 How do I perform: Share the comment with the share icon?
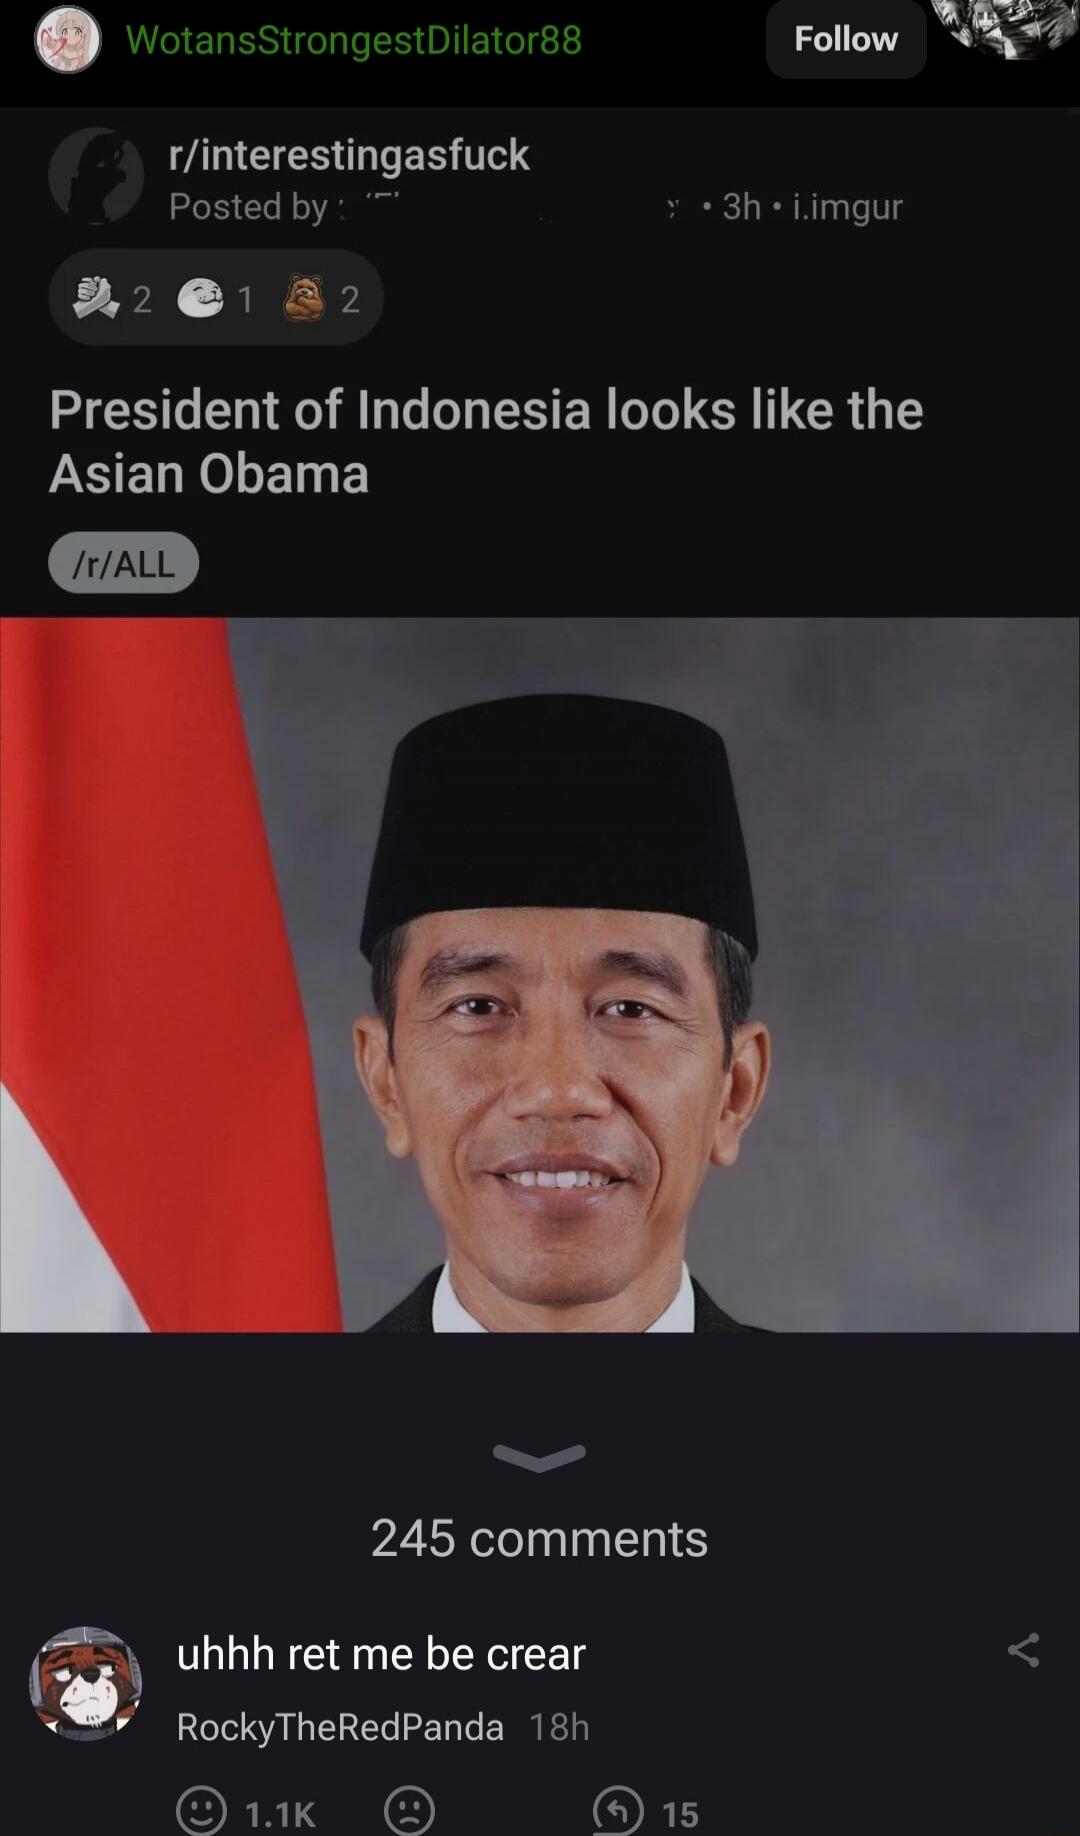pos(1023,1650)
